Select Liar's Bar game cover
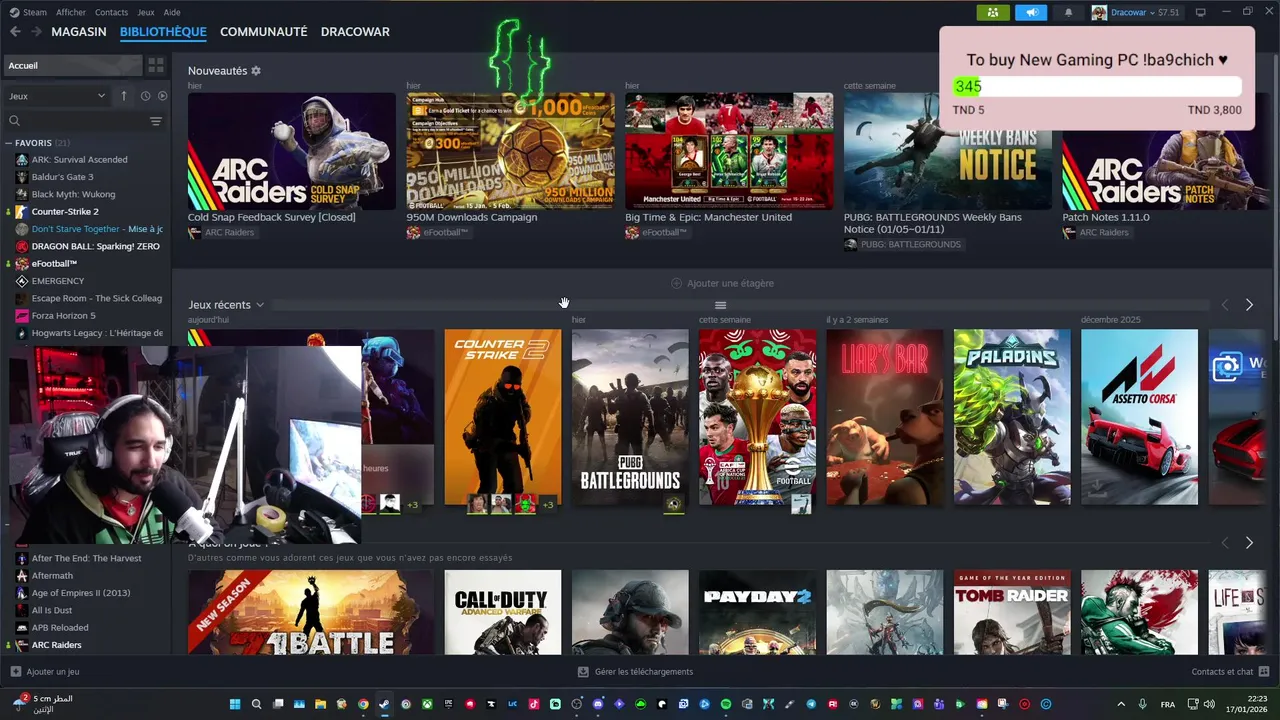The image size is (1280, 720). pos(885,417)
